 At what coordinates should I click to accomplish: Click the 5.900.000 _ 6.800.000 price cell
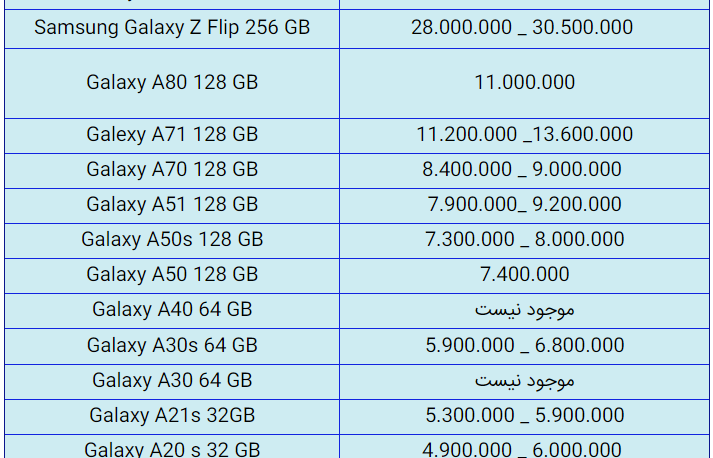point(524,345)
